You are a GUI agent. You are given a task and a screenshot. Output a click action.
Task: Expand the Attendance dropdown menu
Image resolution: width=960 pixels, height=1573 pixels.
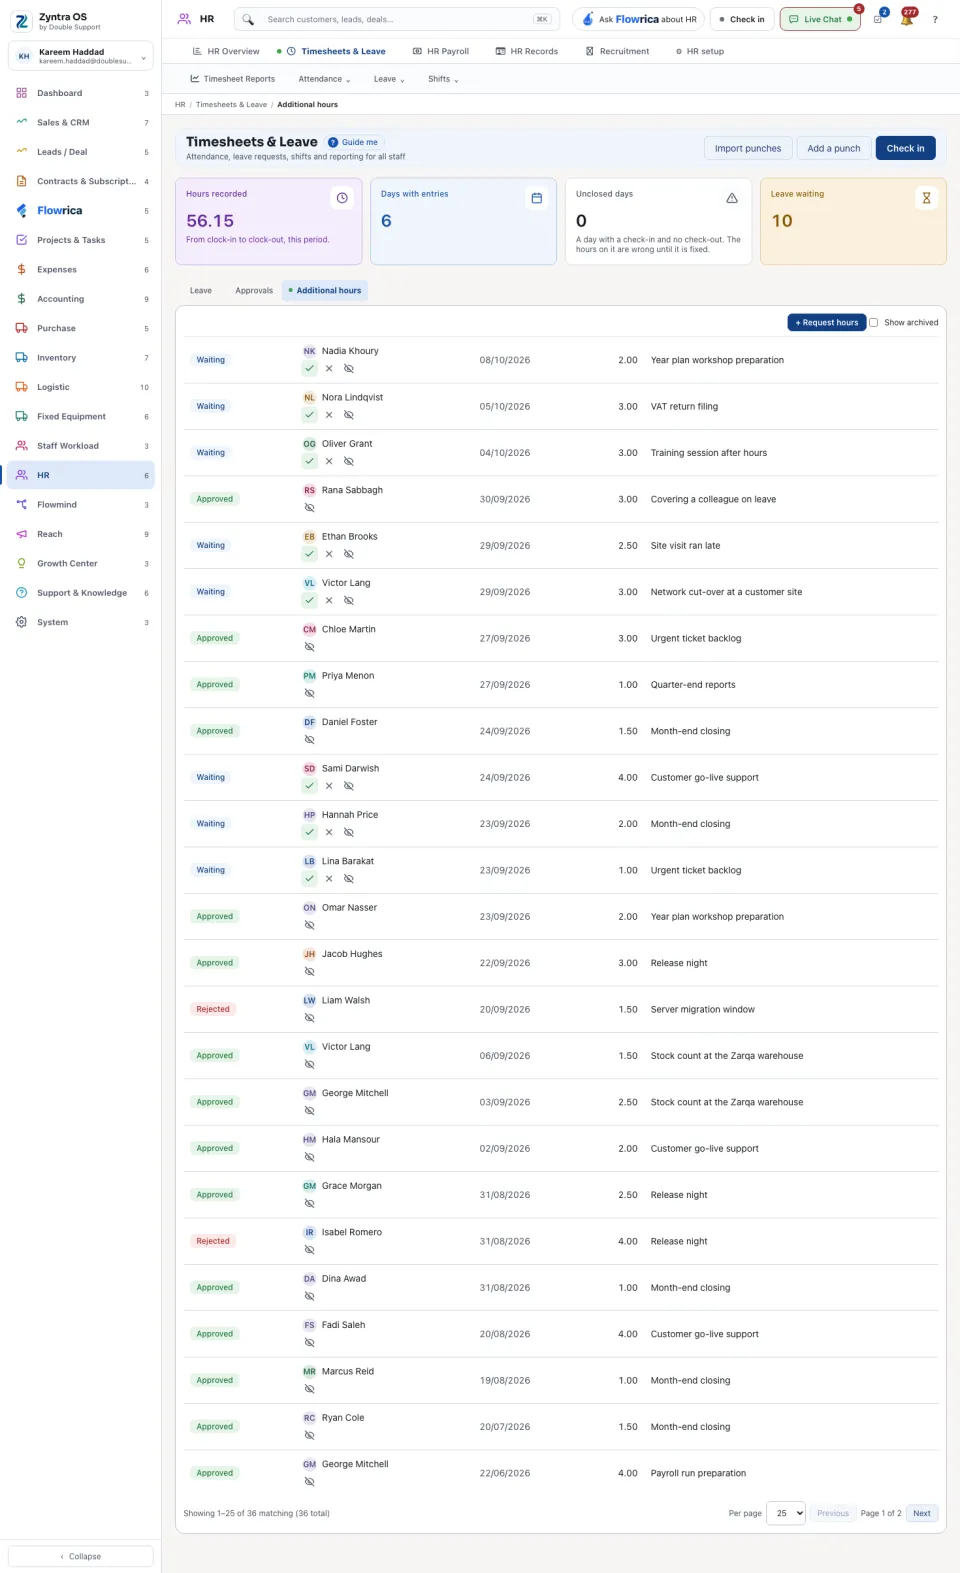(325, 79)
